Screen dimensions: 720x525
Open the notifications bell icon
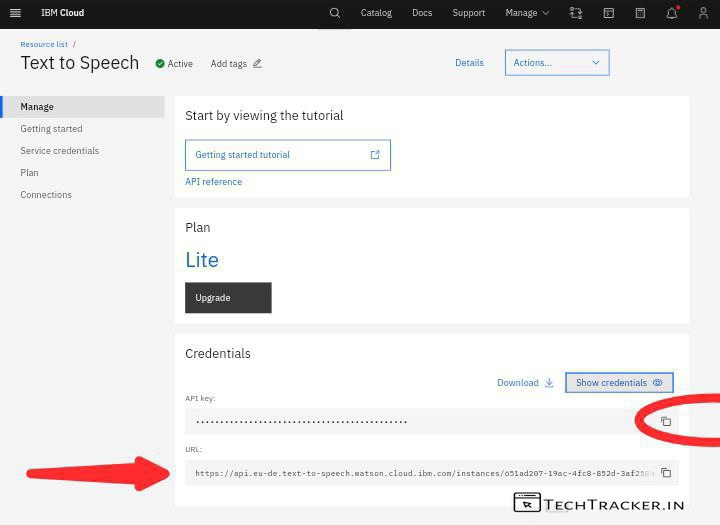tap(672, 13)
